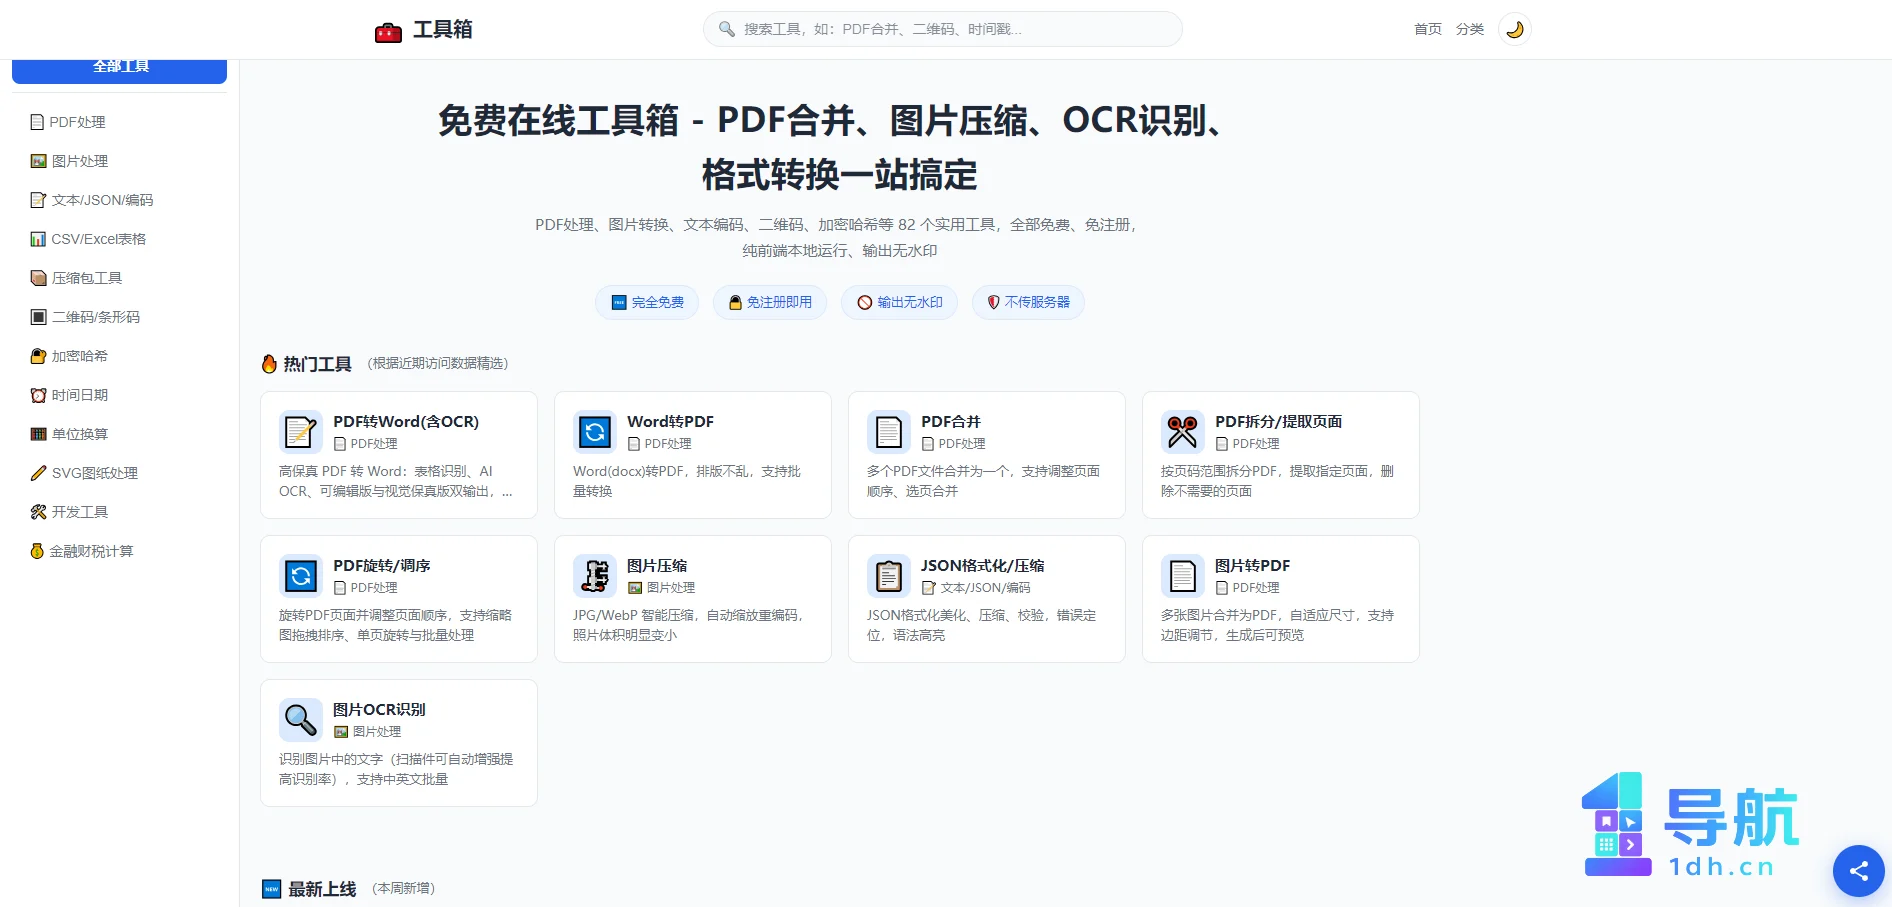Open PDF合并 document icon

(888, 432)
